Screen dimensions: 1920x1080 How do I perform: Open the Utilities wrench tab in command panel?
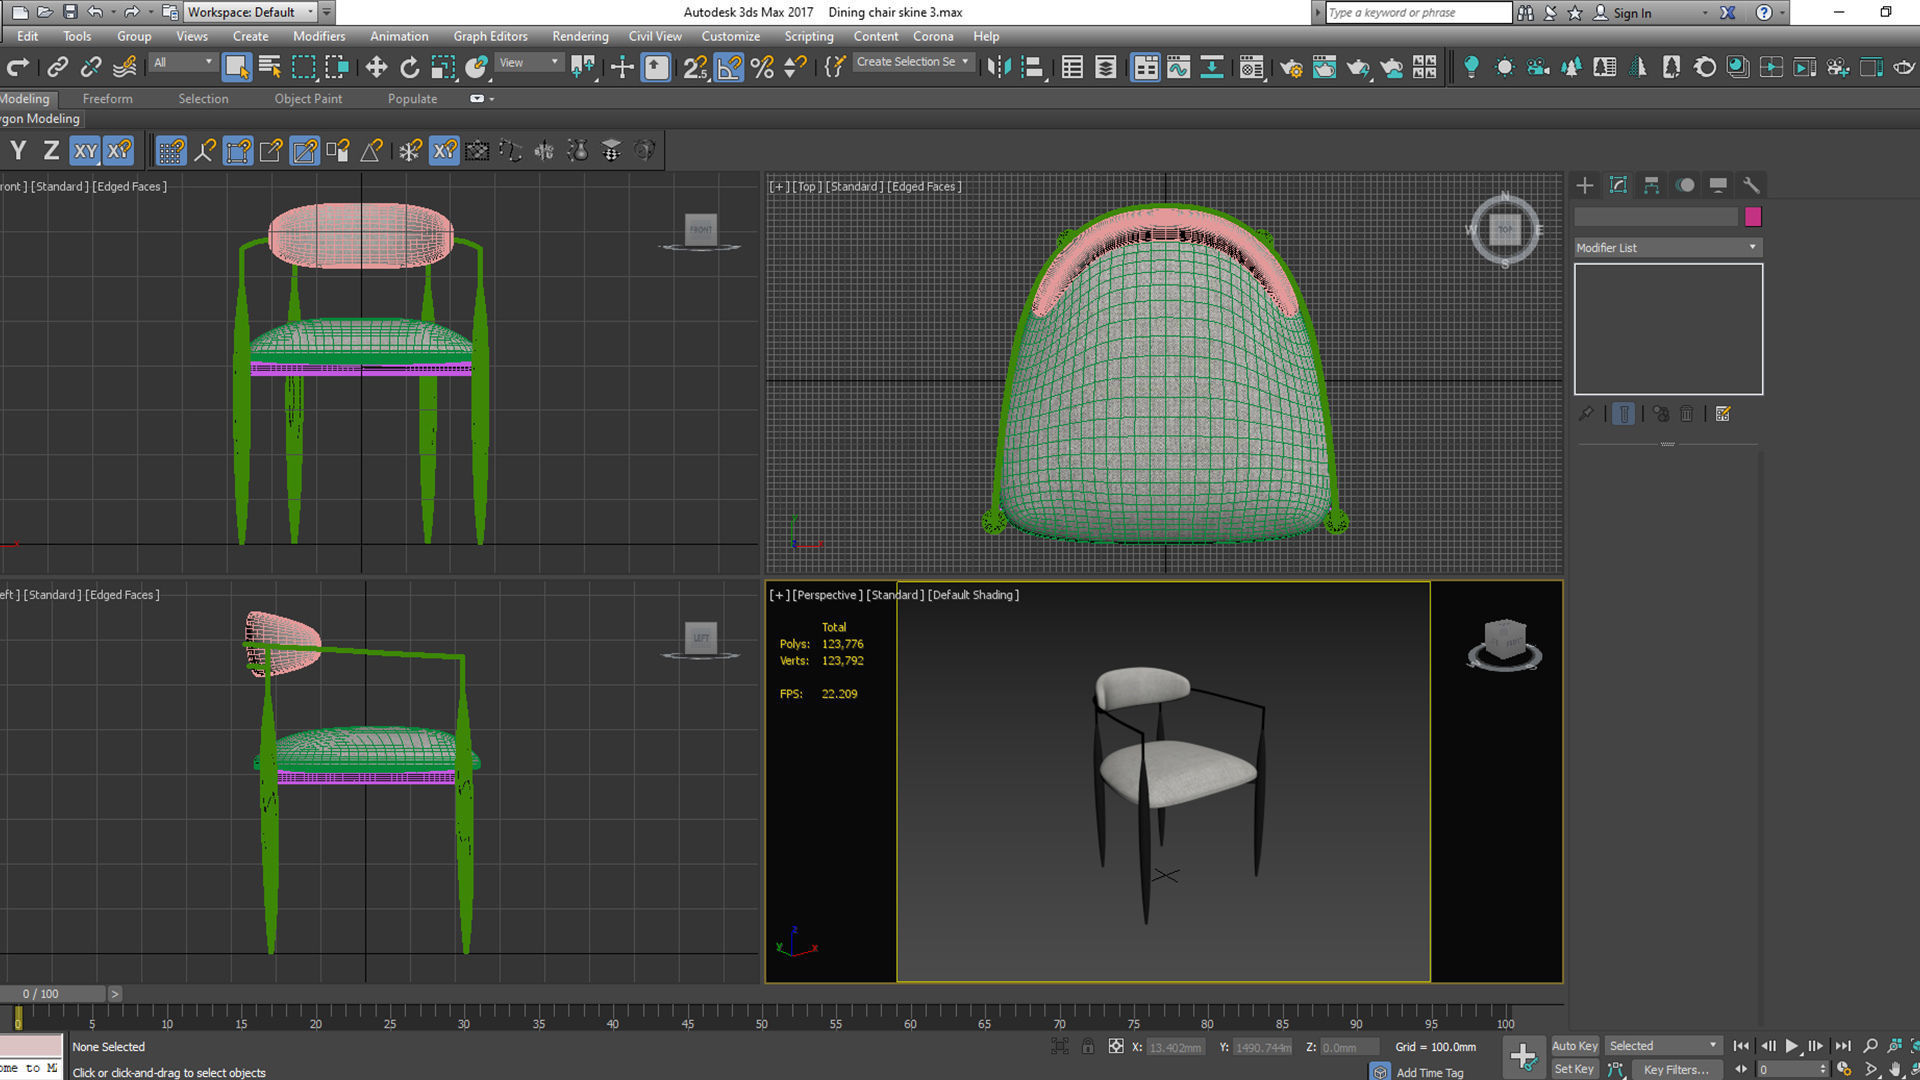pyautogui.click(x=1751, y=185)
